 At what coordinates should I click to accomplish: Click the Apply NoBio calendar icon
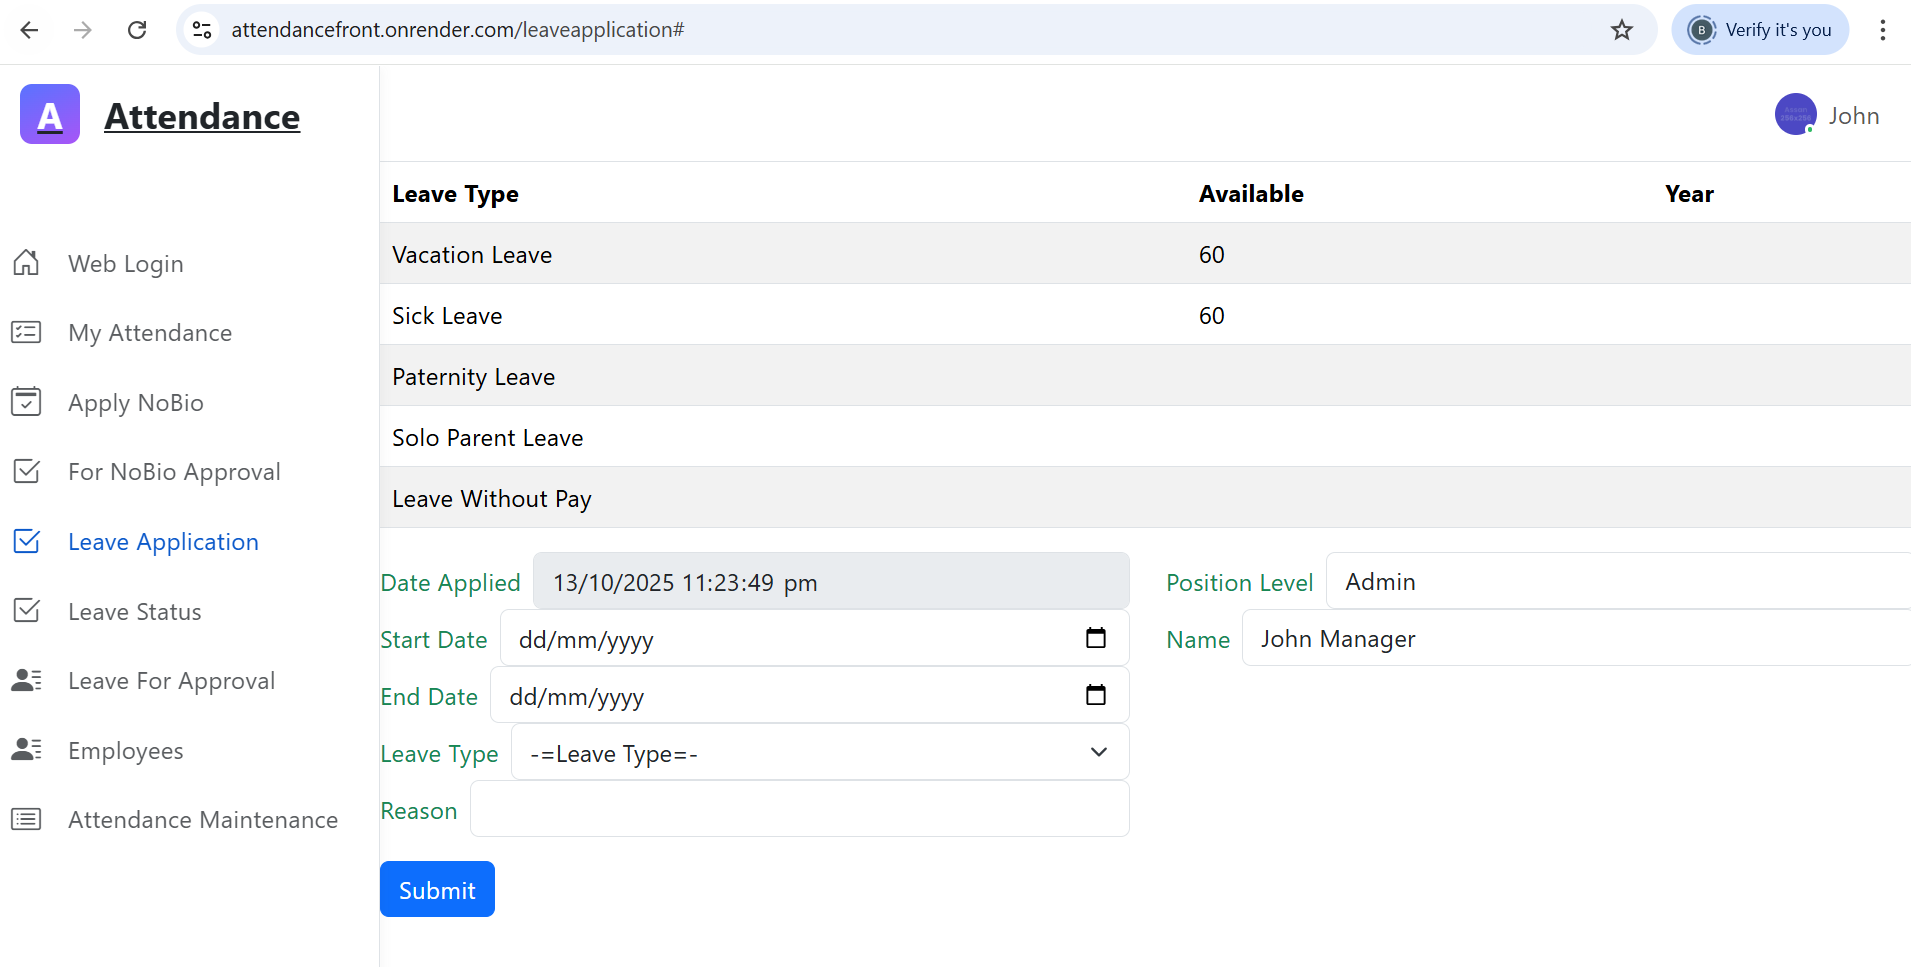click(26, 402)
